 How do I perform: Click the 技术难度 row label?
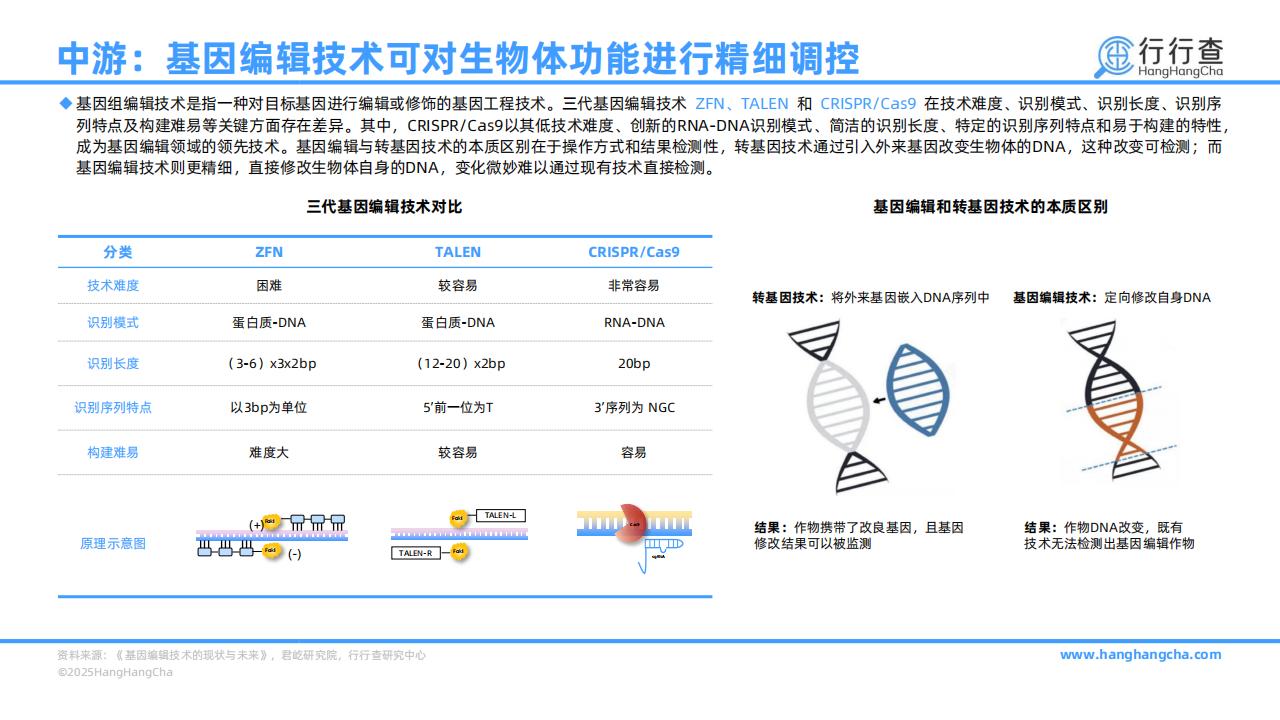[x=113, y=285]
